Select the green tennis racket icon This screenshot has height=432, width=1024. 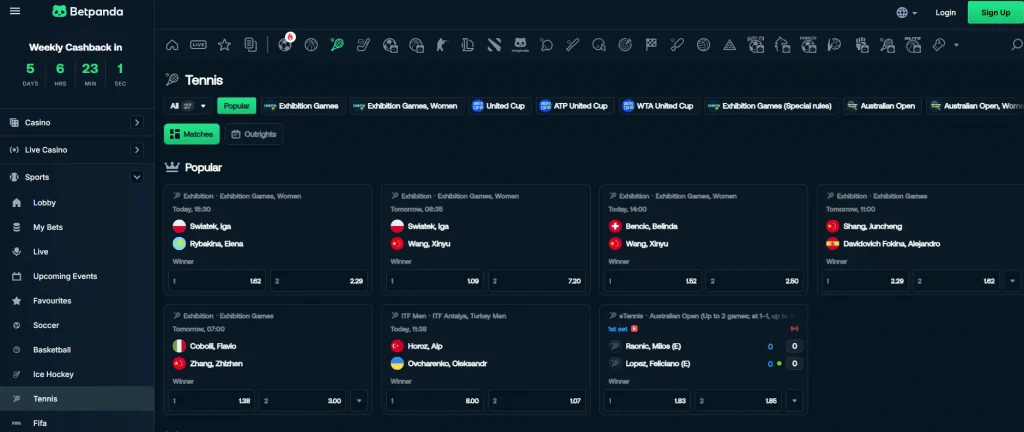pos(337,45)
